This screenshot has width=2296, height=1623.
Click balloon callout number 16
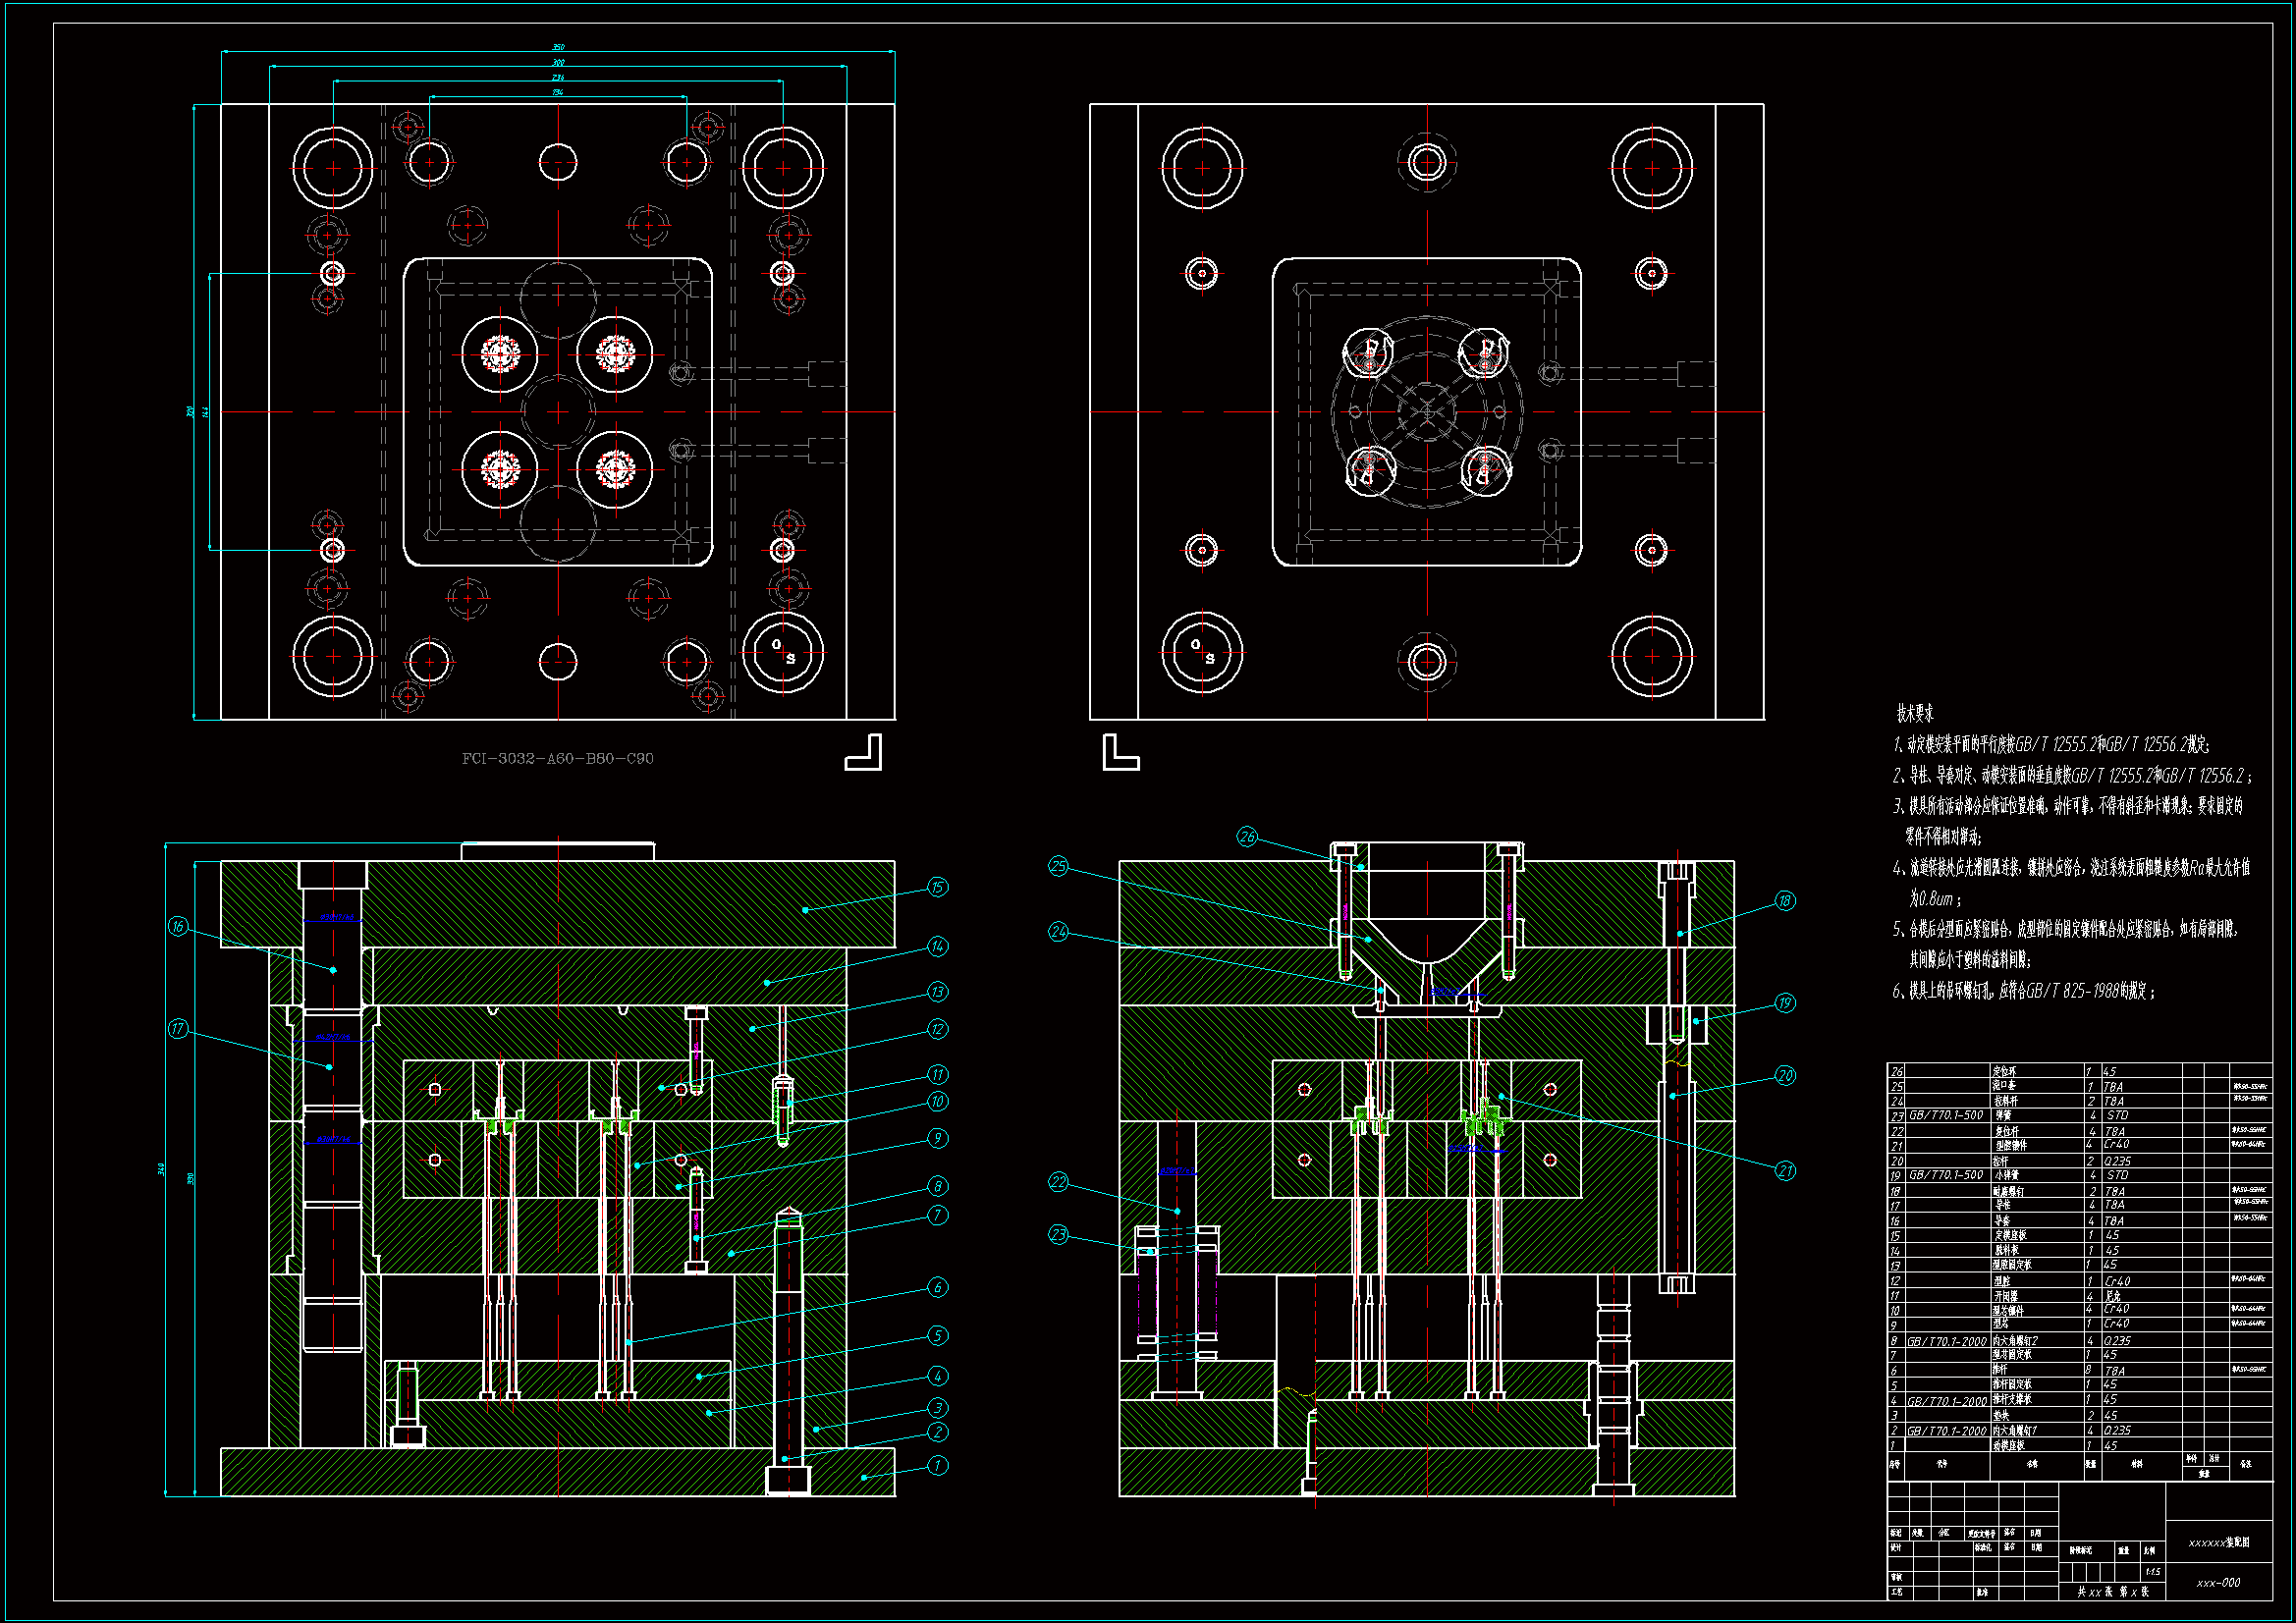[x=178, y=926]
